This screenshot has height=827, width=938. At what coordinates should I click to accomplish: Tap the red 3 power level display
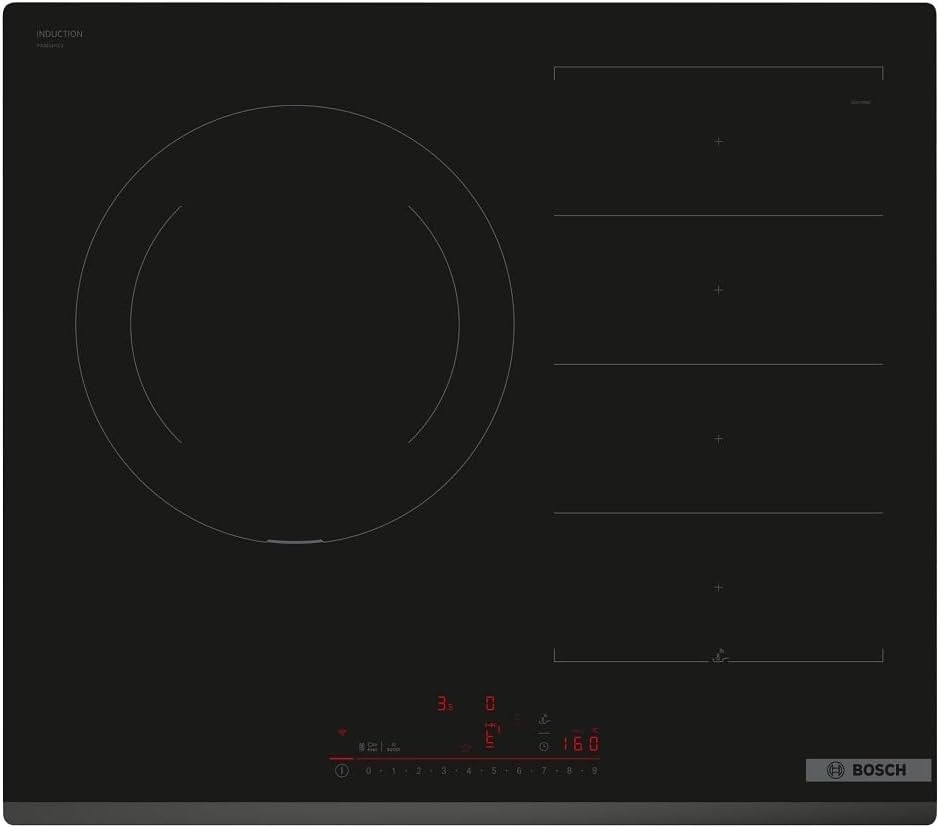coord(443,704)
